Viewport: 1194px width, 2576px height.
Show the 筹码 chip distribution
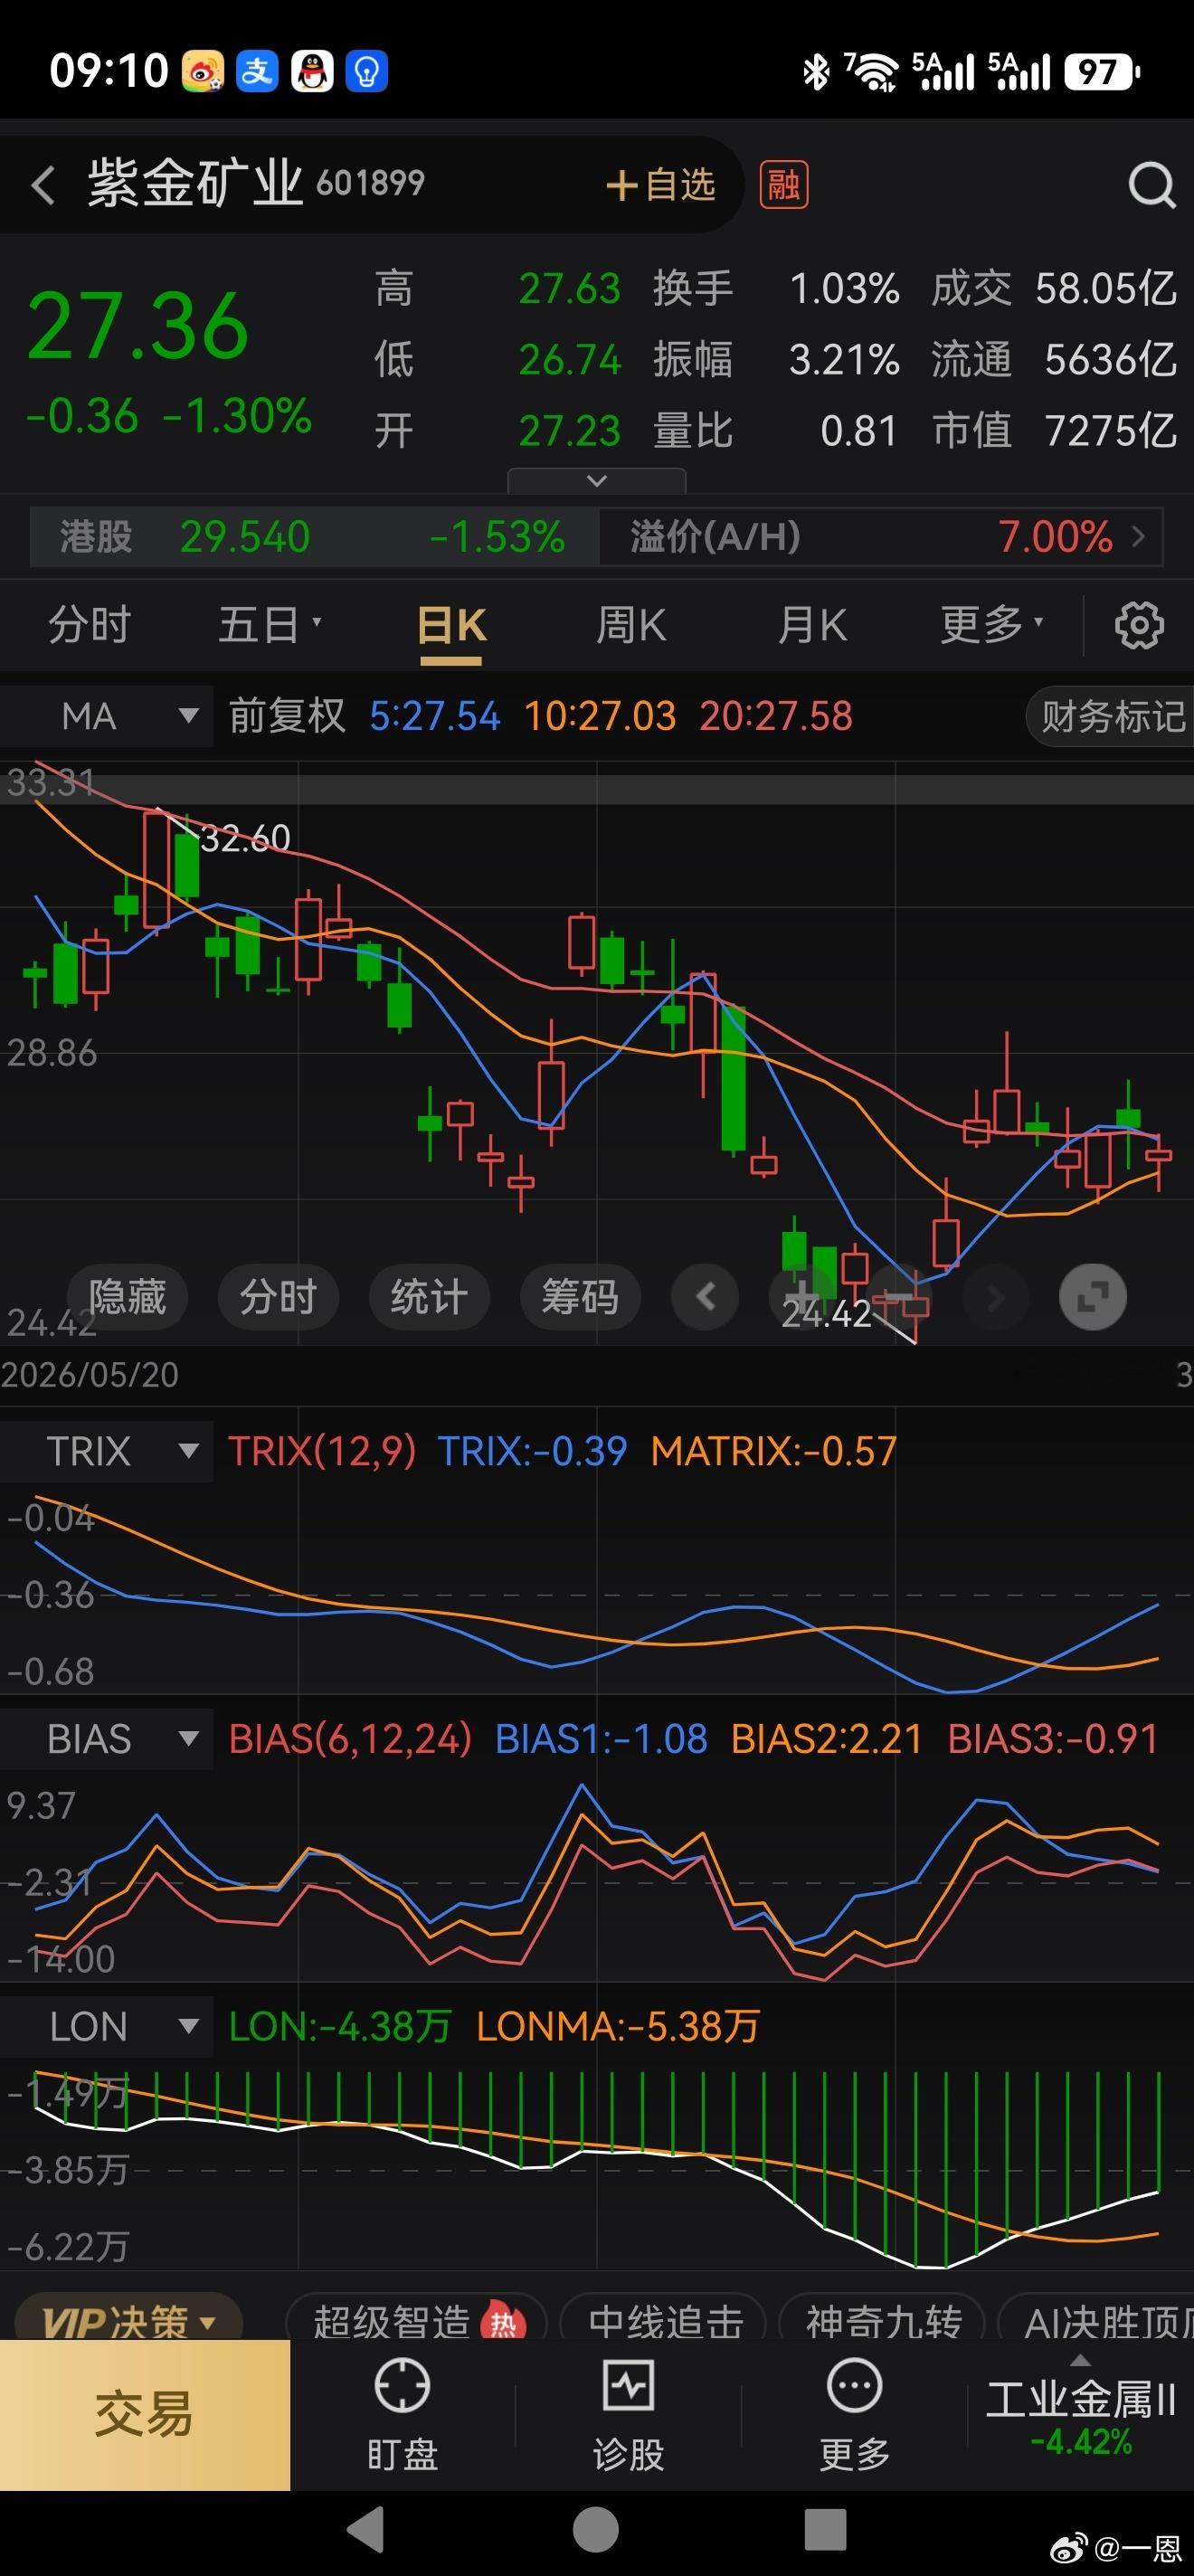click(580, 1297)
